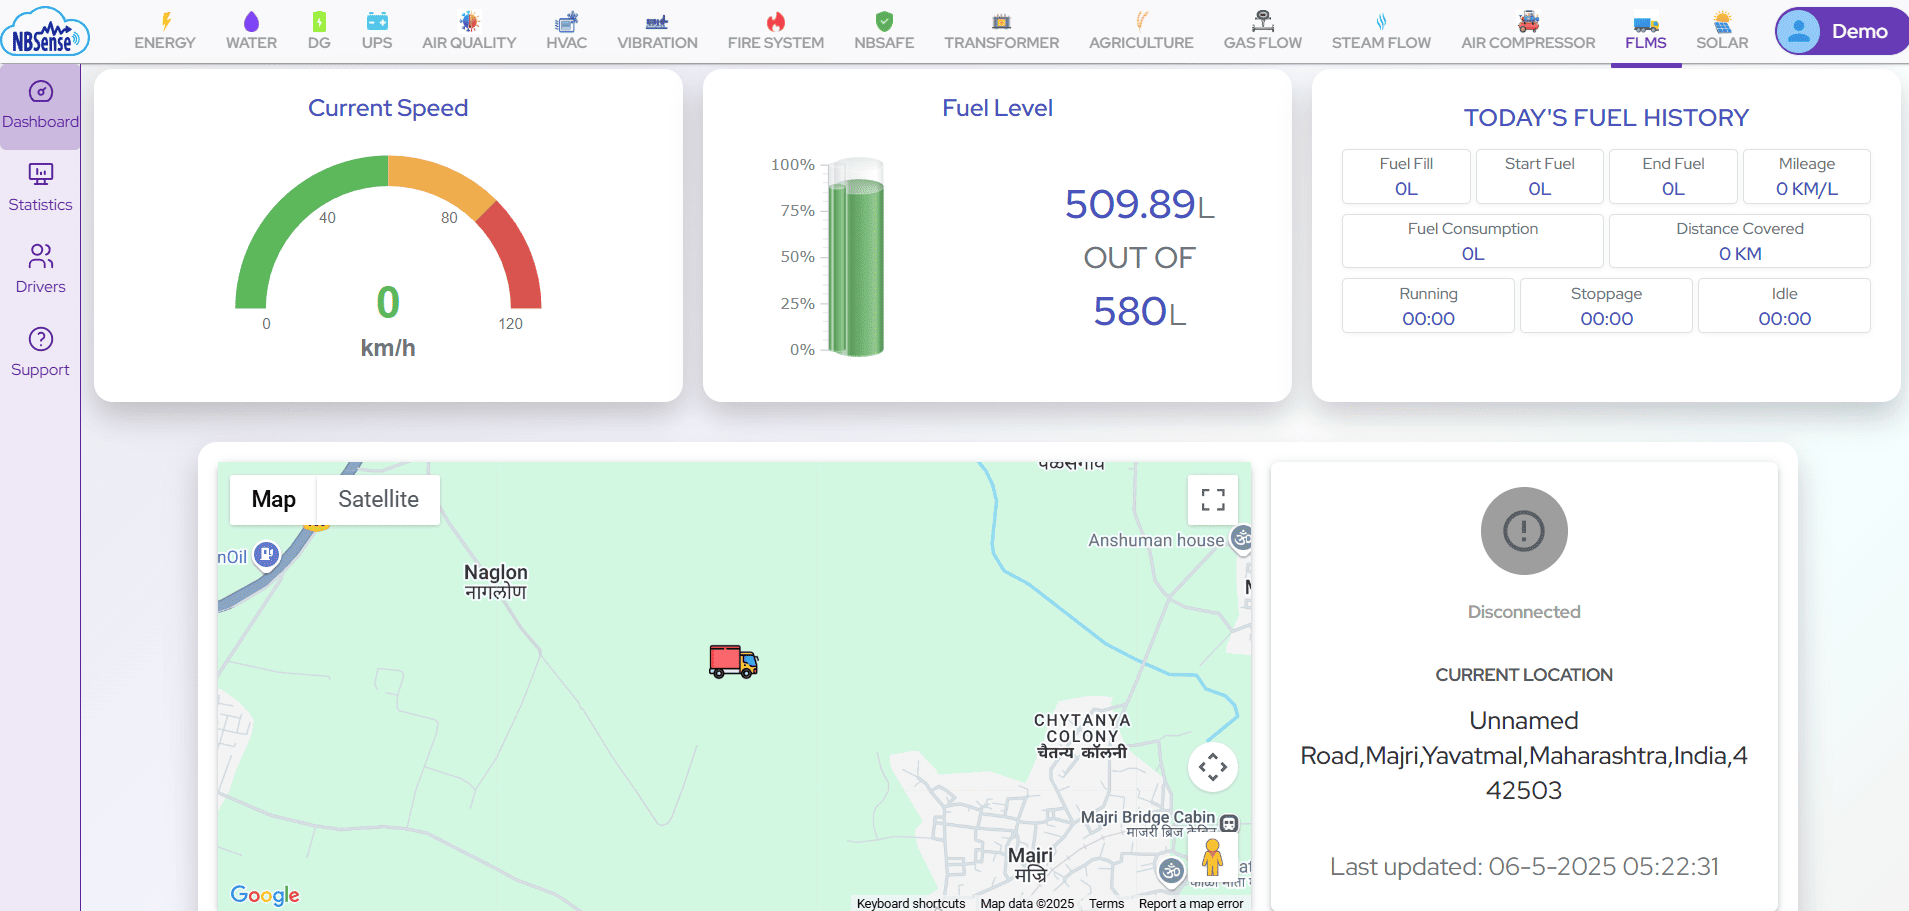Click the Naglon place label on map
Viewport: 1909px width, 911px height.
(495, 581)
